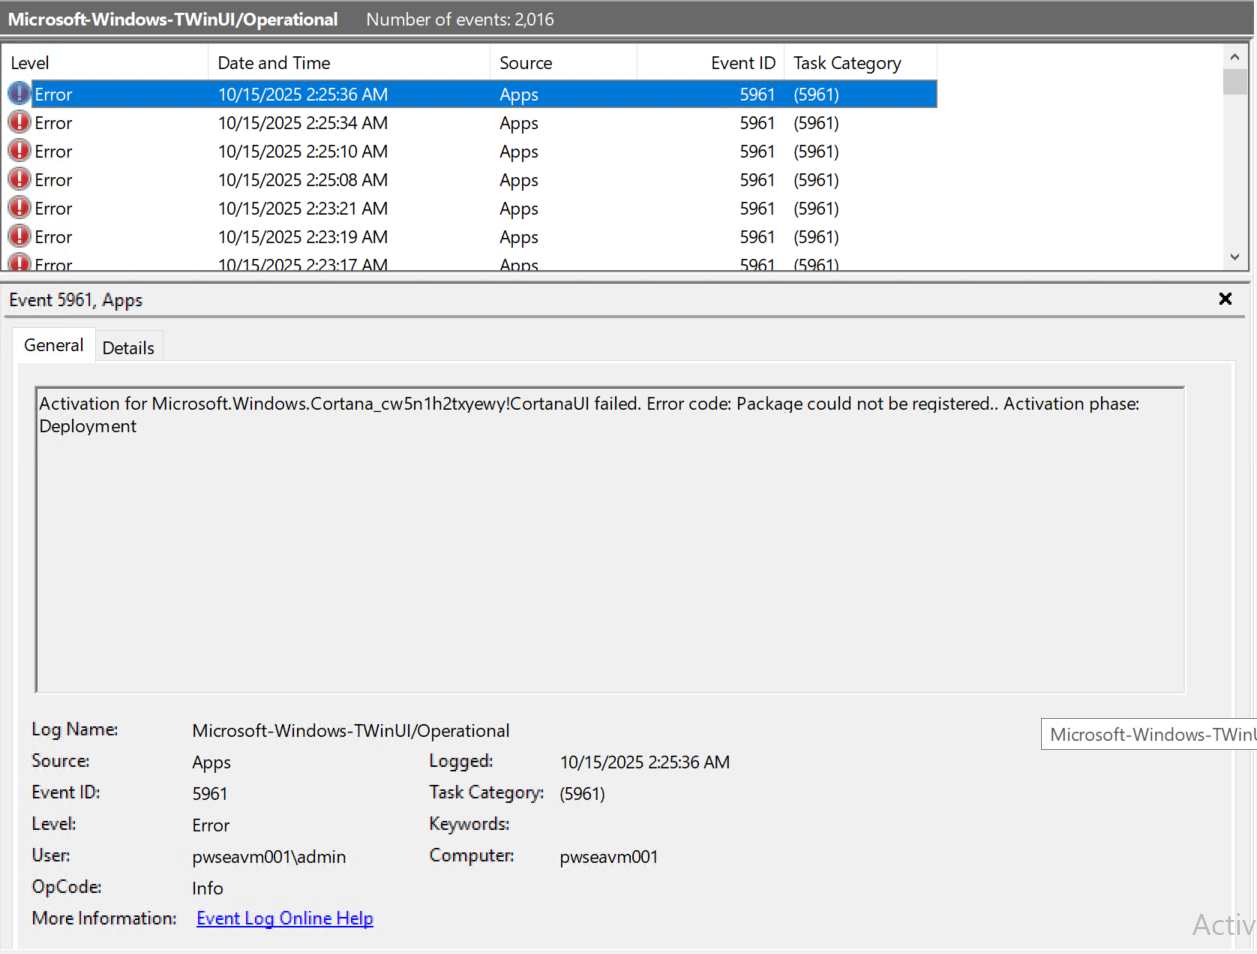The height and width of the screenshot is (954, 1257).
Task: Sort events by Task Category column header
Action: point(860,62)
